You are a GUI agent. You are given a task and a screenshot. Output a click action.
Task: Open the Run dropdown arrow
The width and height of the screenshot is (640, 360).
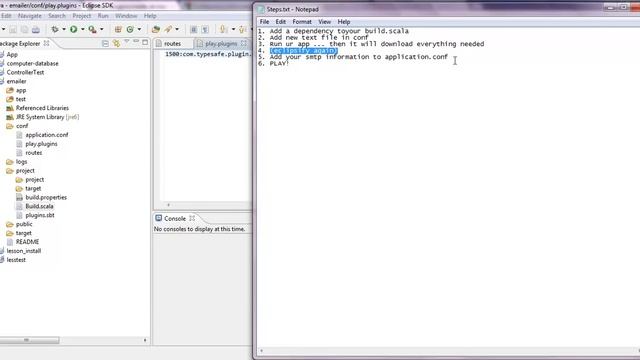tap(82, 29)
